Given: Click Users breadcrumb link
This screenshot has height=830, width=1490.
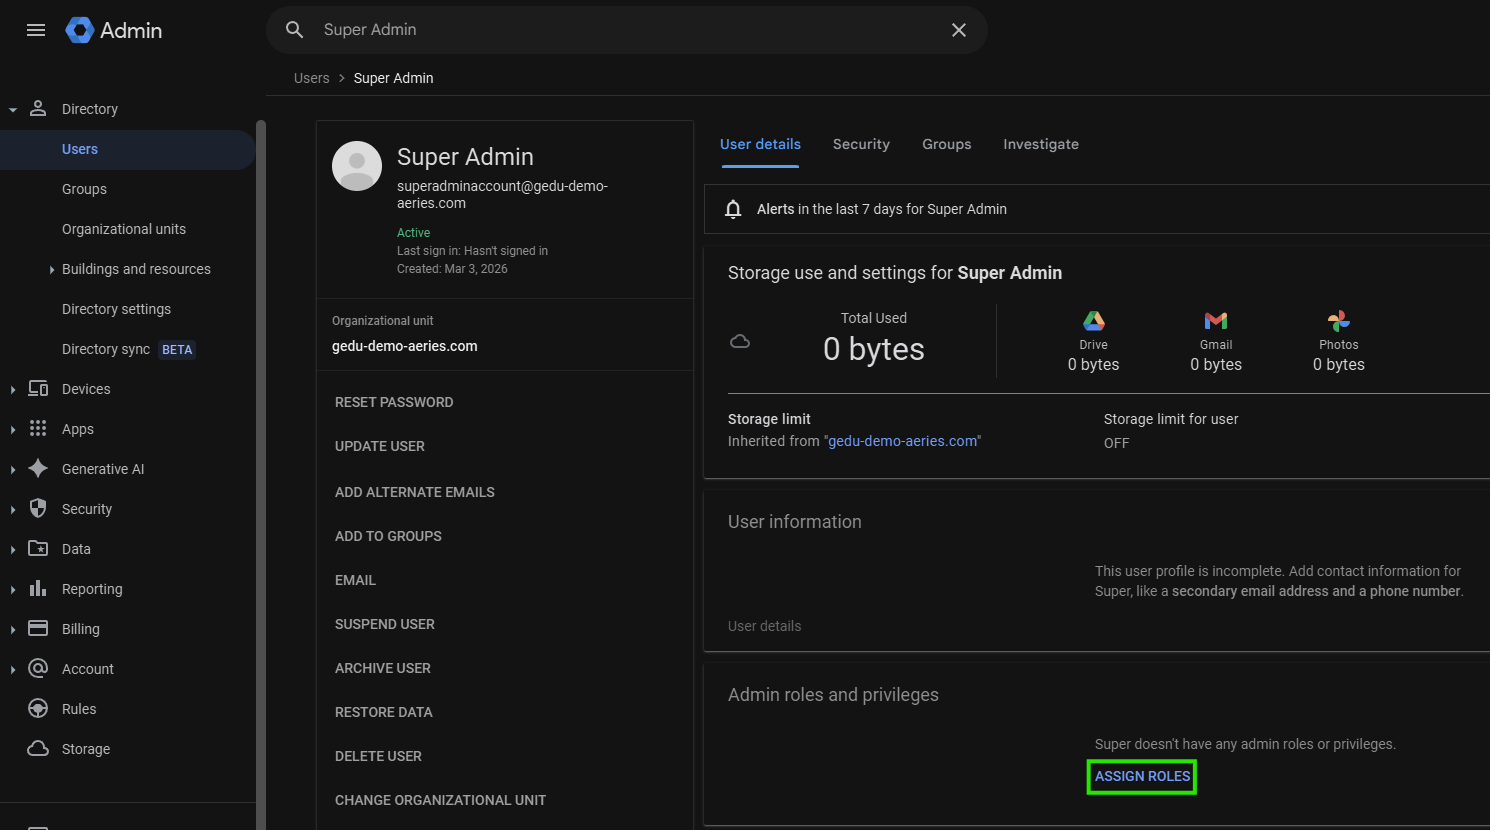Looking at the screenshot, I should click(x=312, y=78).
